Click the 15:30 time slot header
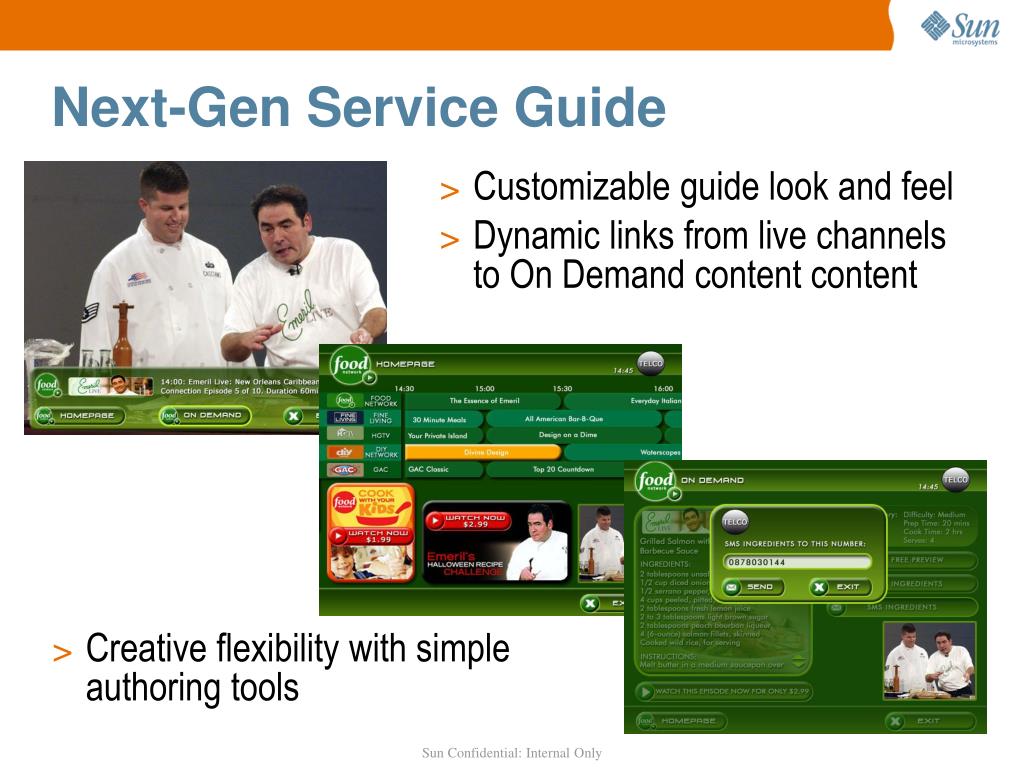 pos(562,388)
